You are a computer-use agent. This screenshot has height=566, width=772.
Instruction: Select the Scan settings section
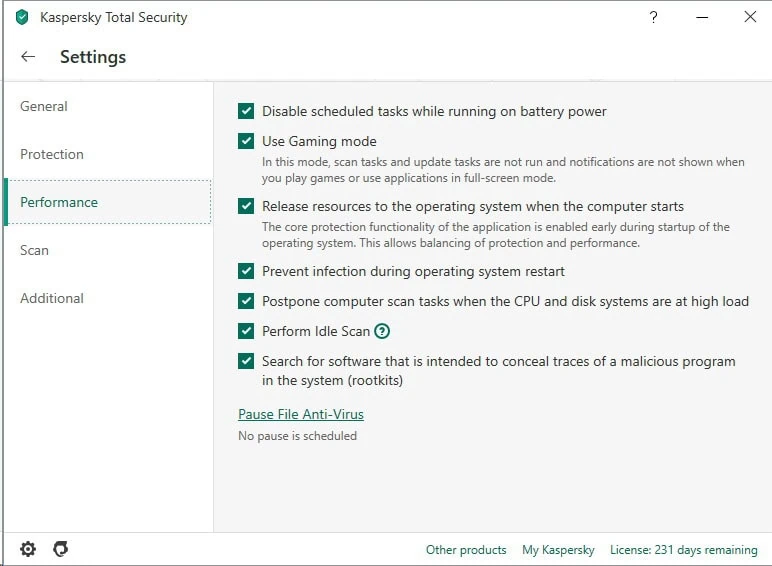[34, 250]
